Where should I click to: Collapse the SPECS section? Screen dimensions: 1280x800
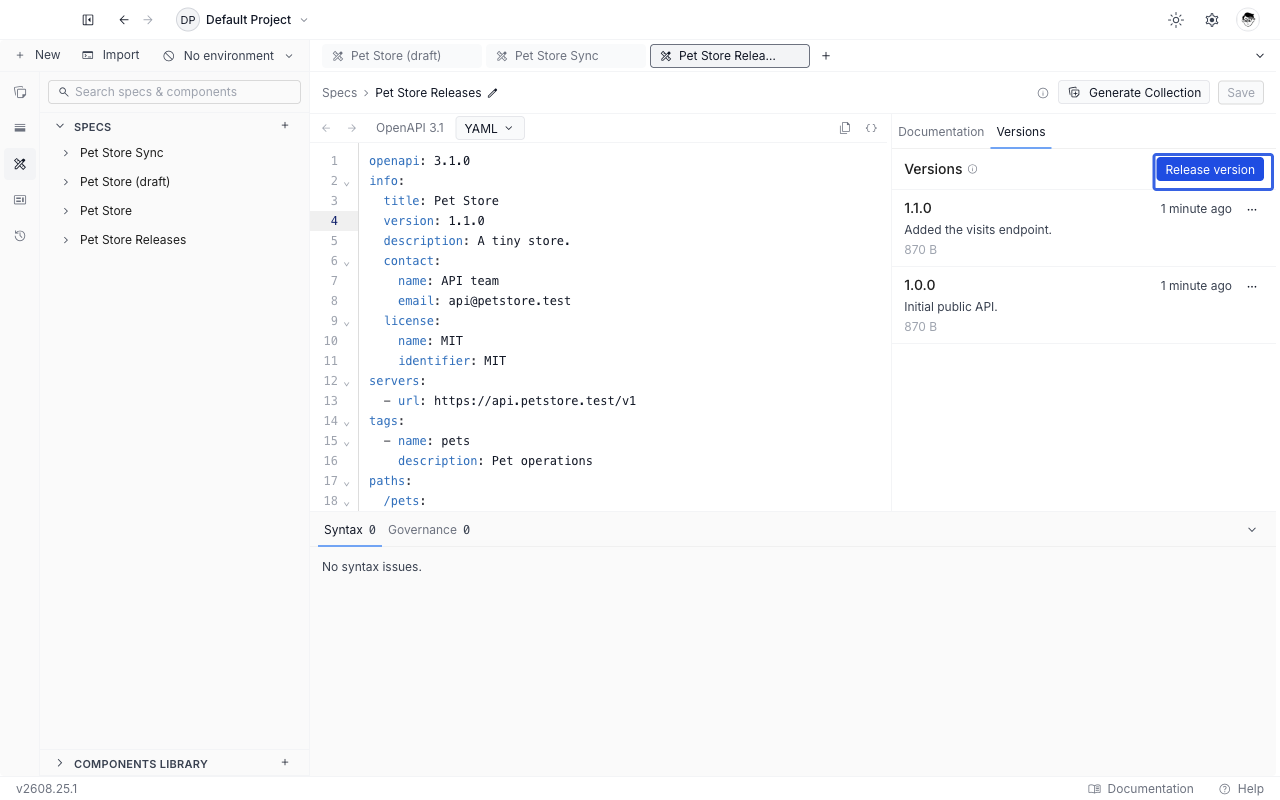[x=59, y=127]
